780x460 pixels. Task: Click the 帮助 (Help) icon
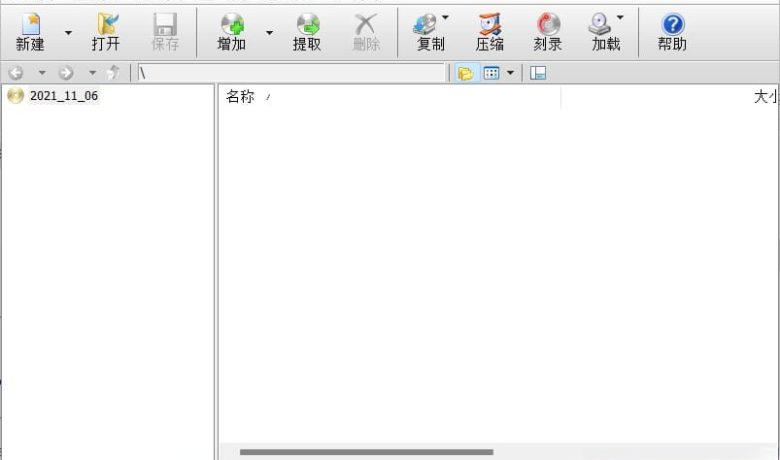point(673,24)
